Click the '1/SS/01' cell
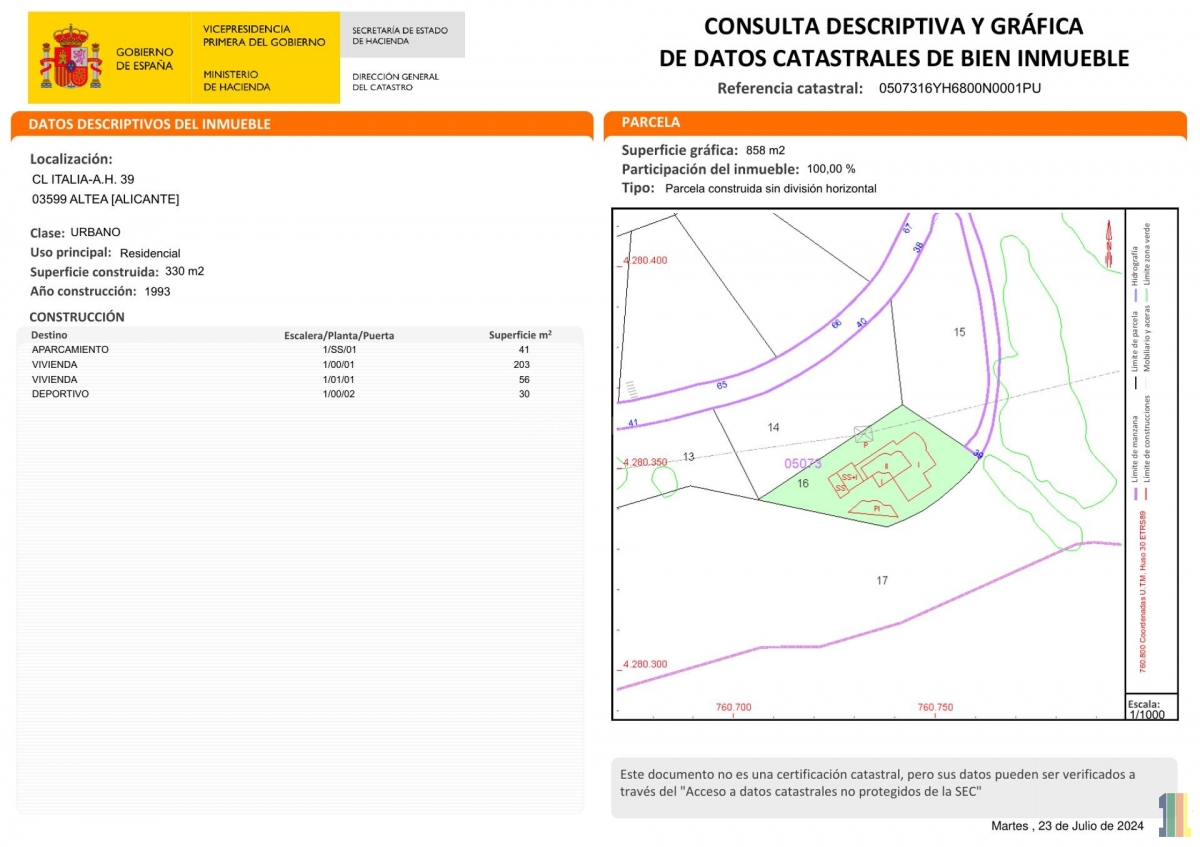The height and width of the screenshot is (847, 1200). coord(339,350)
